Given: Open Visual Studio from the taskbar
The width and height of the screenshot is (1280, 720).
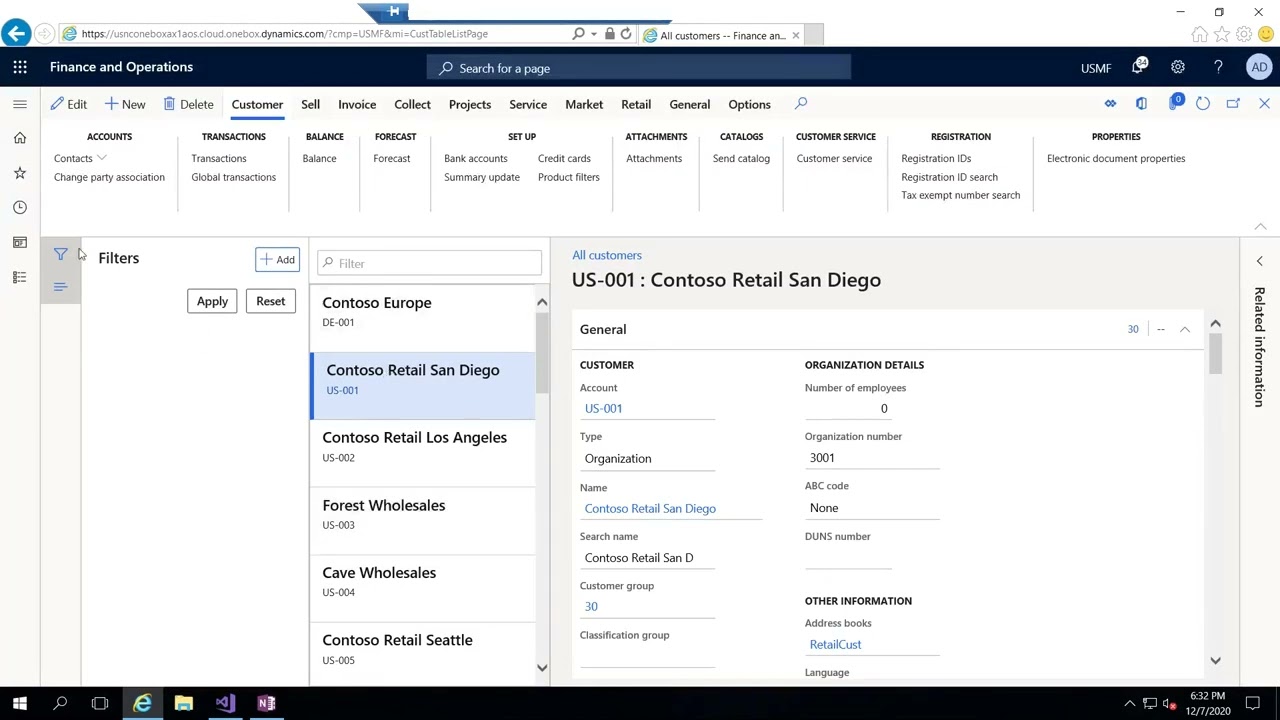Looking at the screenshot, I should click(x=225, y=703).
